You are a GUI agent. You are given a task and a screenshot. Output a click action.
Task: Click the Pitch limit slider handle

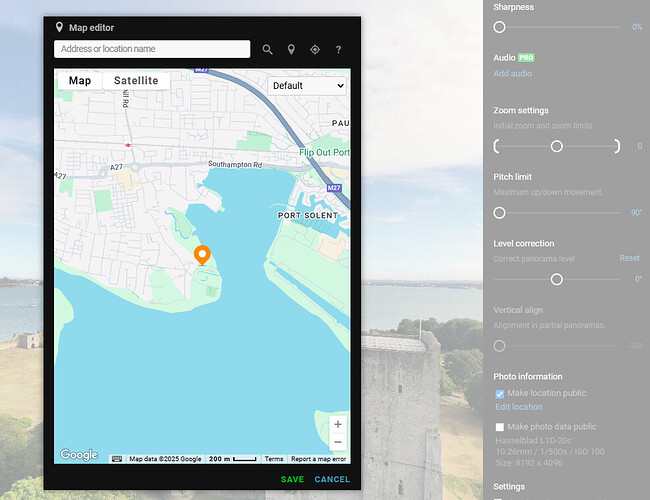click(x=499, y=213)
